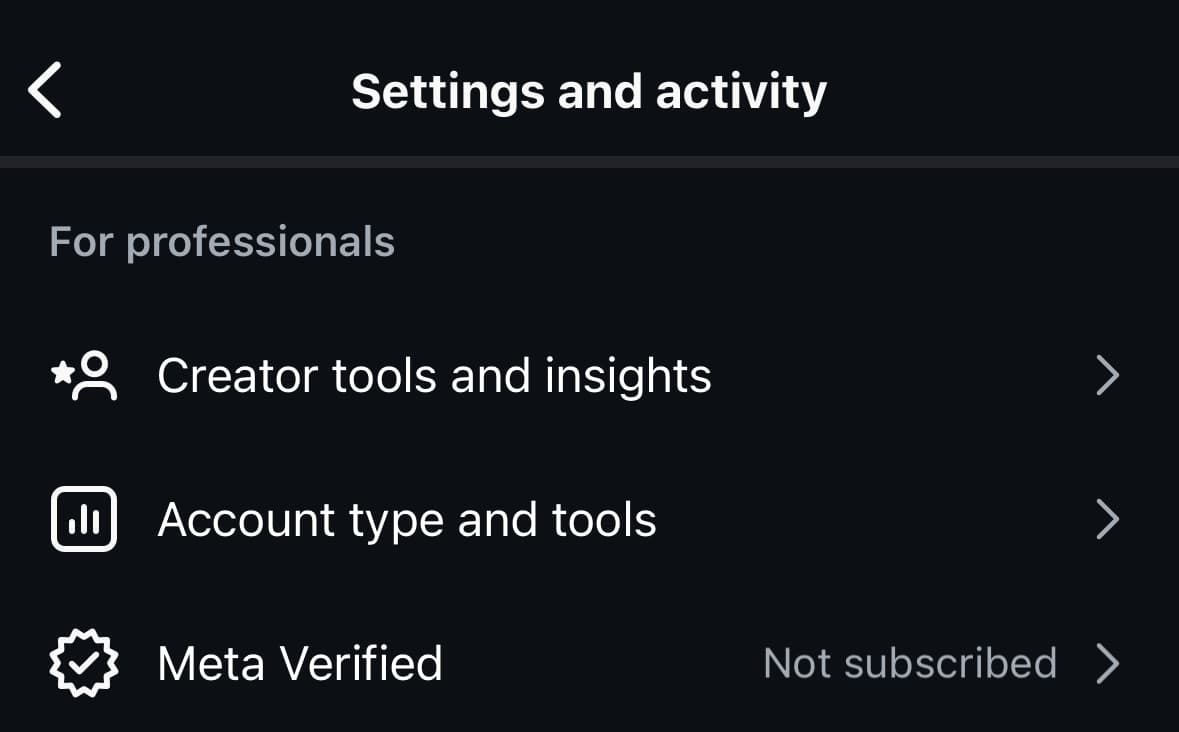This screenshot has height=732, width=1179.
Task: Tap the bar chart account icon
Action: pos(83,519)
